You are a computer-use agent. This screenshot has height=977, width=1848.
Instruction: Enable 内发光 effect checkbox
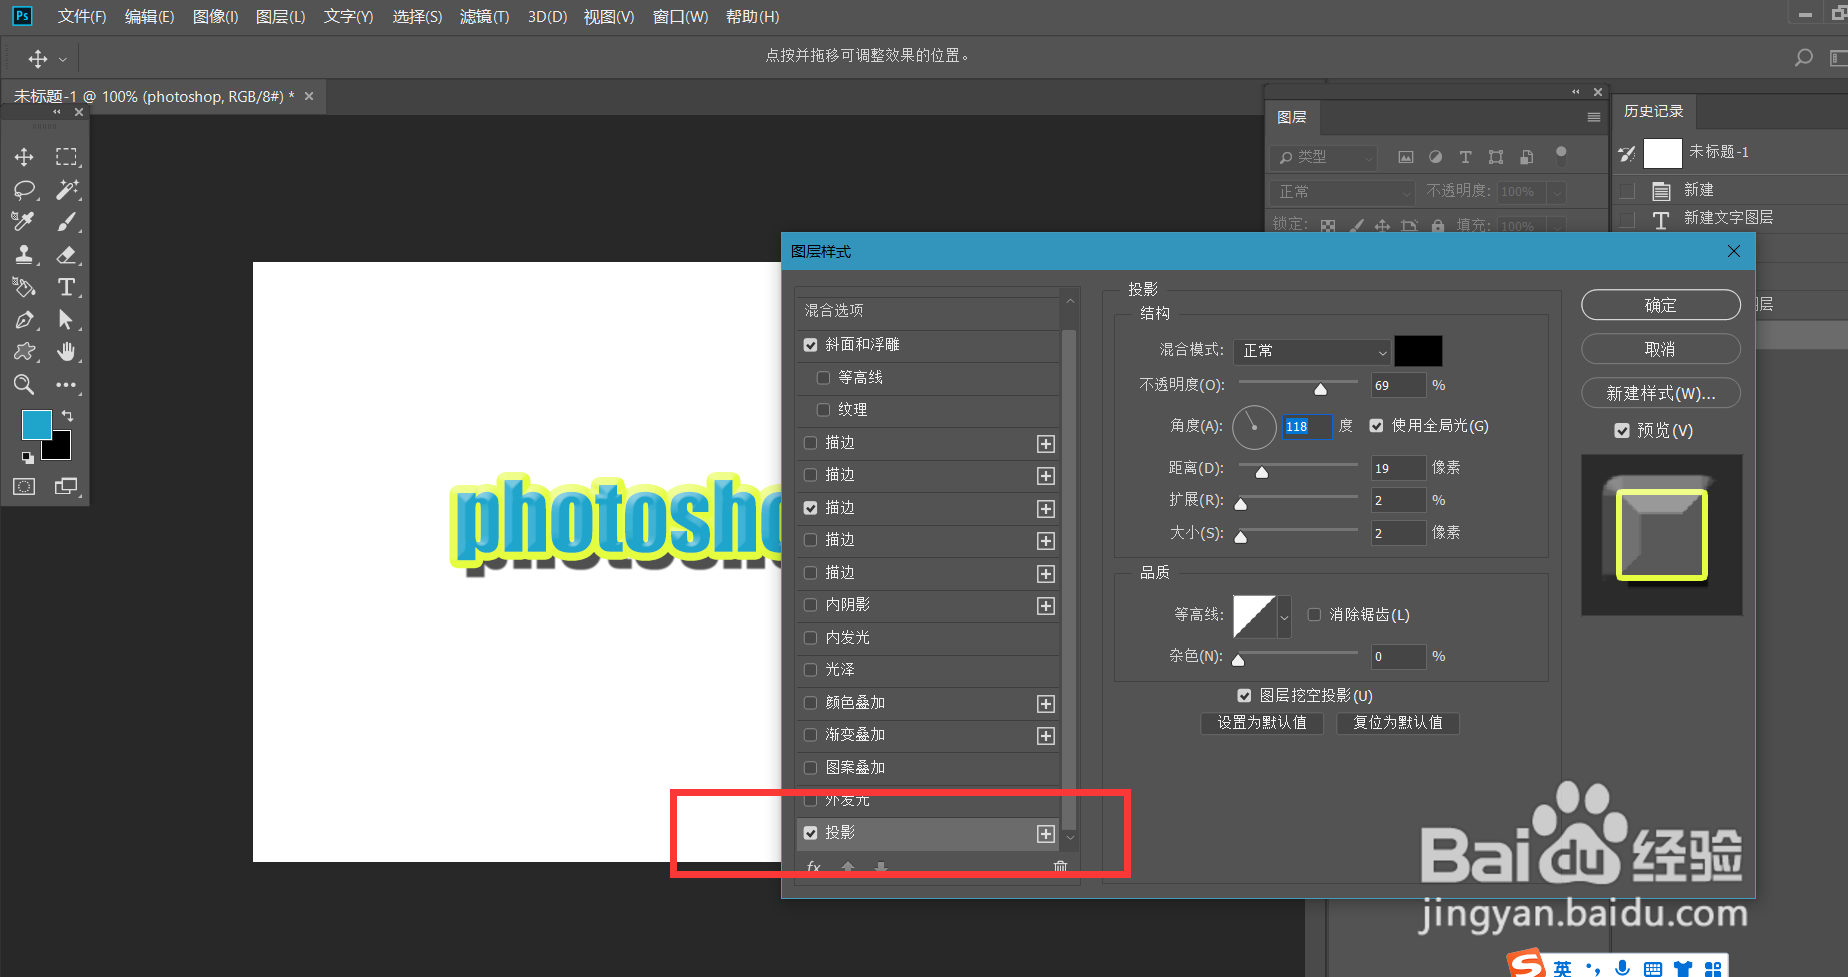(x=811, y=638)
